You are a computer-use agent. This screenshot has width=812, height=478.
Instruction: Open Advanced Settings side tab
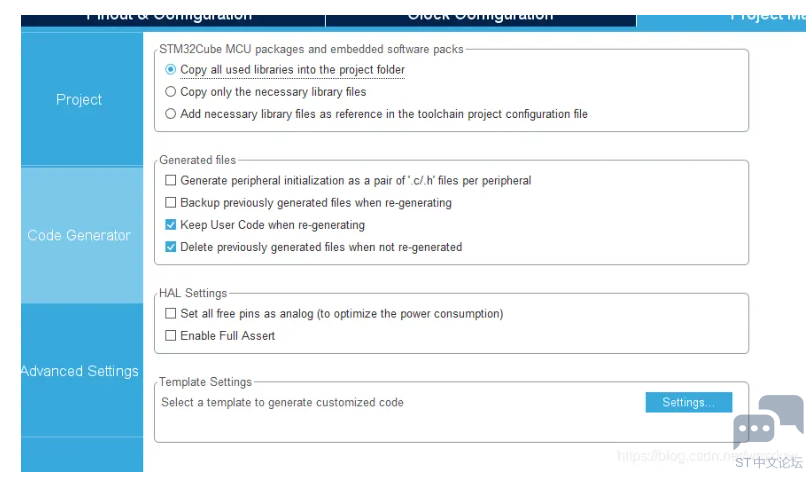(82, 371)
